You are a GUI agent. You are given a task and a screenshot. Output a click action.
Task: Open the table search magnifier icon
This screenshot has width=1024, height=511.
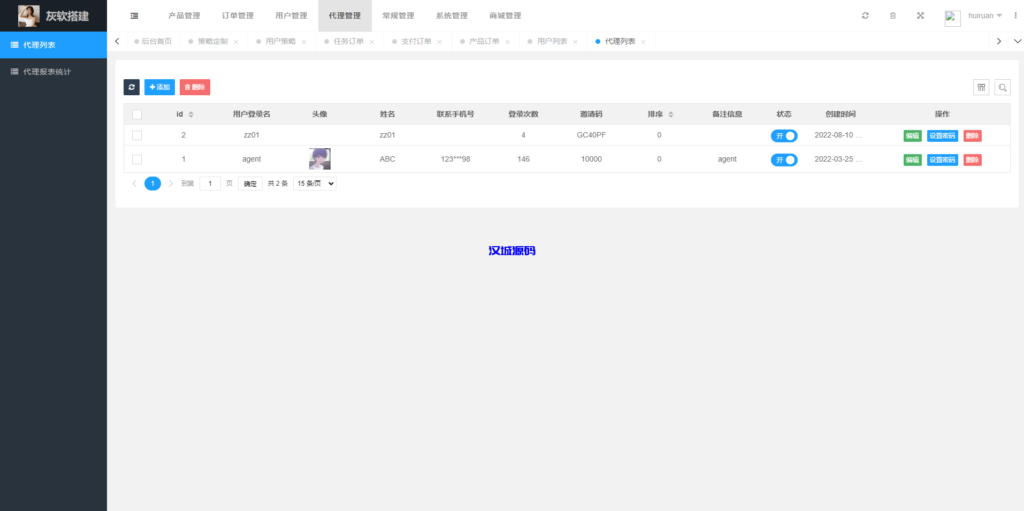click(1002, 87)
